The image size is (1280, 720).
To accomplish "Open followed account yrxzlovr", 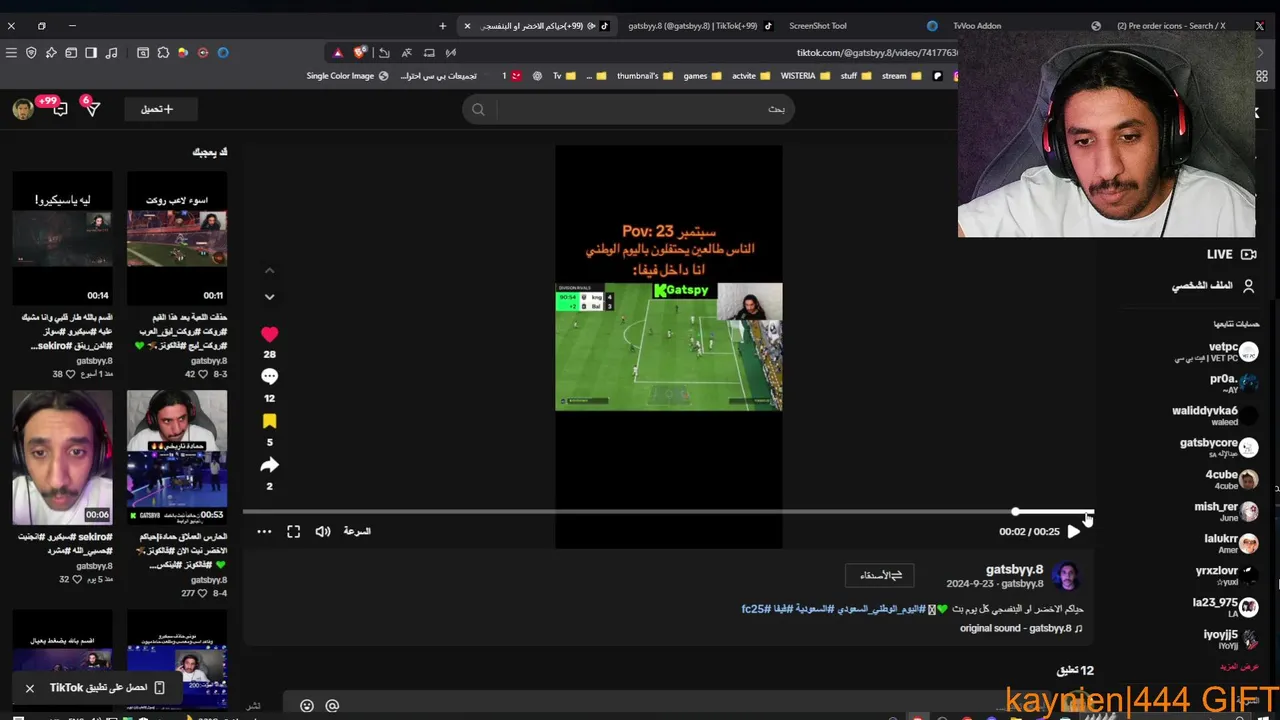I will [x=1227, y=576].
